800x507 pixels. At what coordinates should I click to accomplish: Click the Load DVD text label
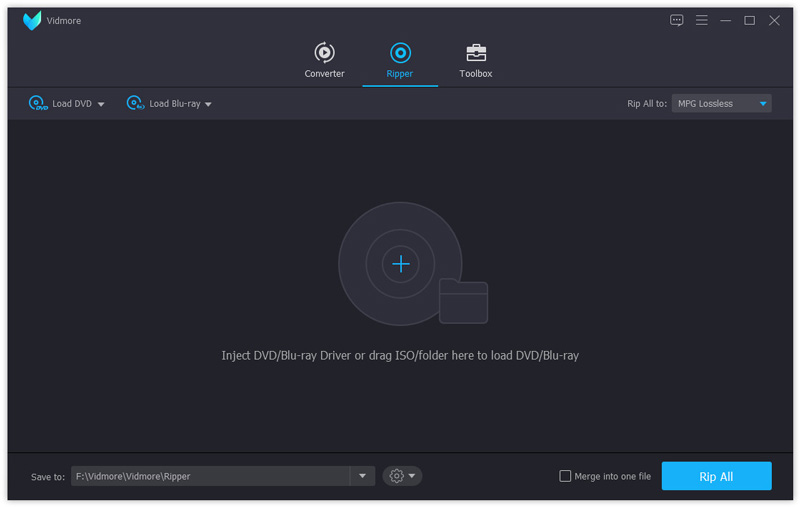72,104
